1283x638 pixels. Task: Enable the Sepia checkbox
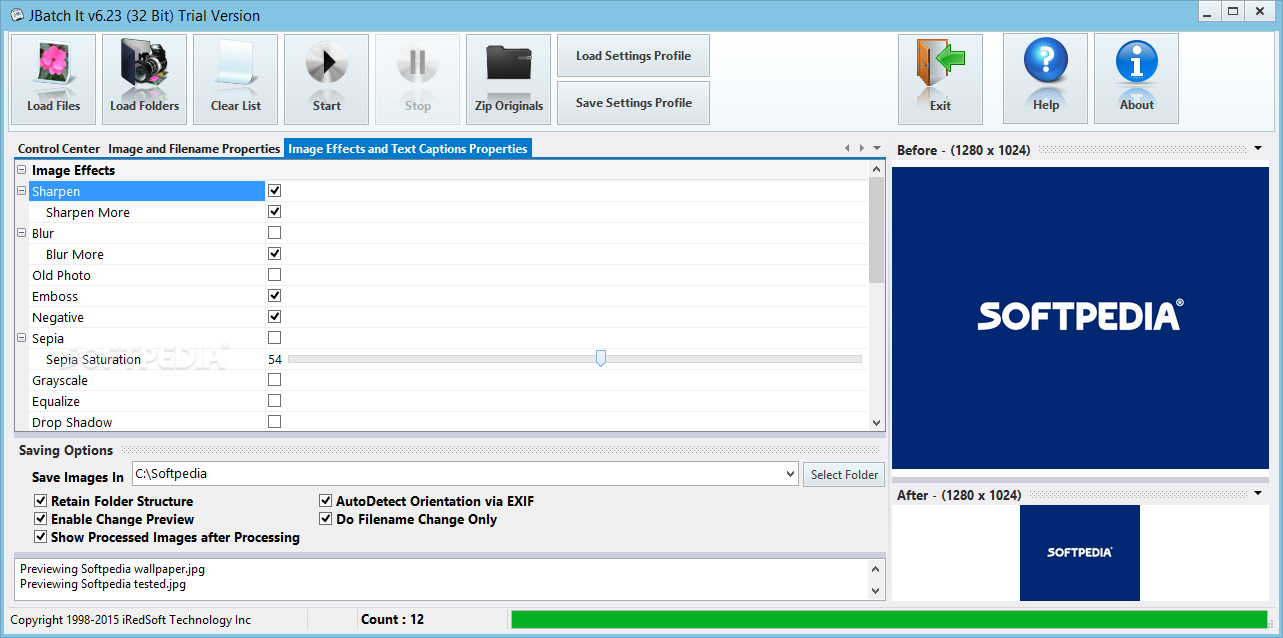pos(275,337)
